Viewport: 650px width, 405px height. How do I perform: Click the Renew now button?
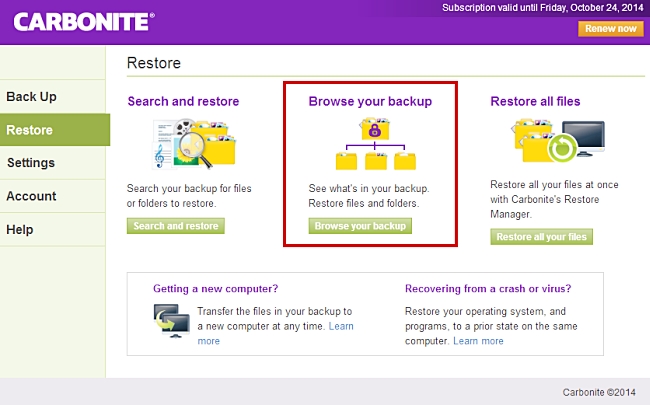click(x=611, y=29)
